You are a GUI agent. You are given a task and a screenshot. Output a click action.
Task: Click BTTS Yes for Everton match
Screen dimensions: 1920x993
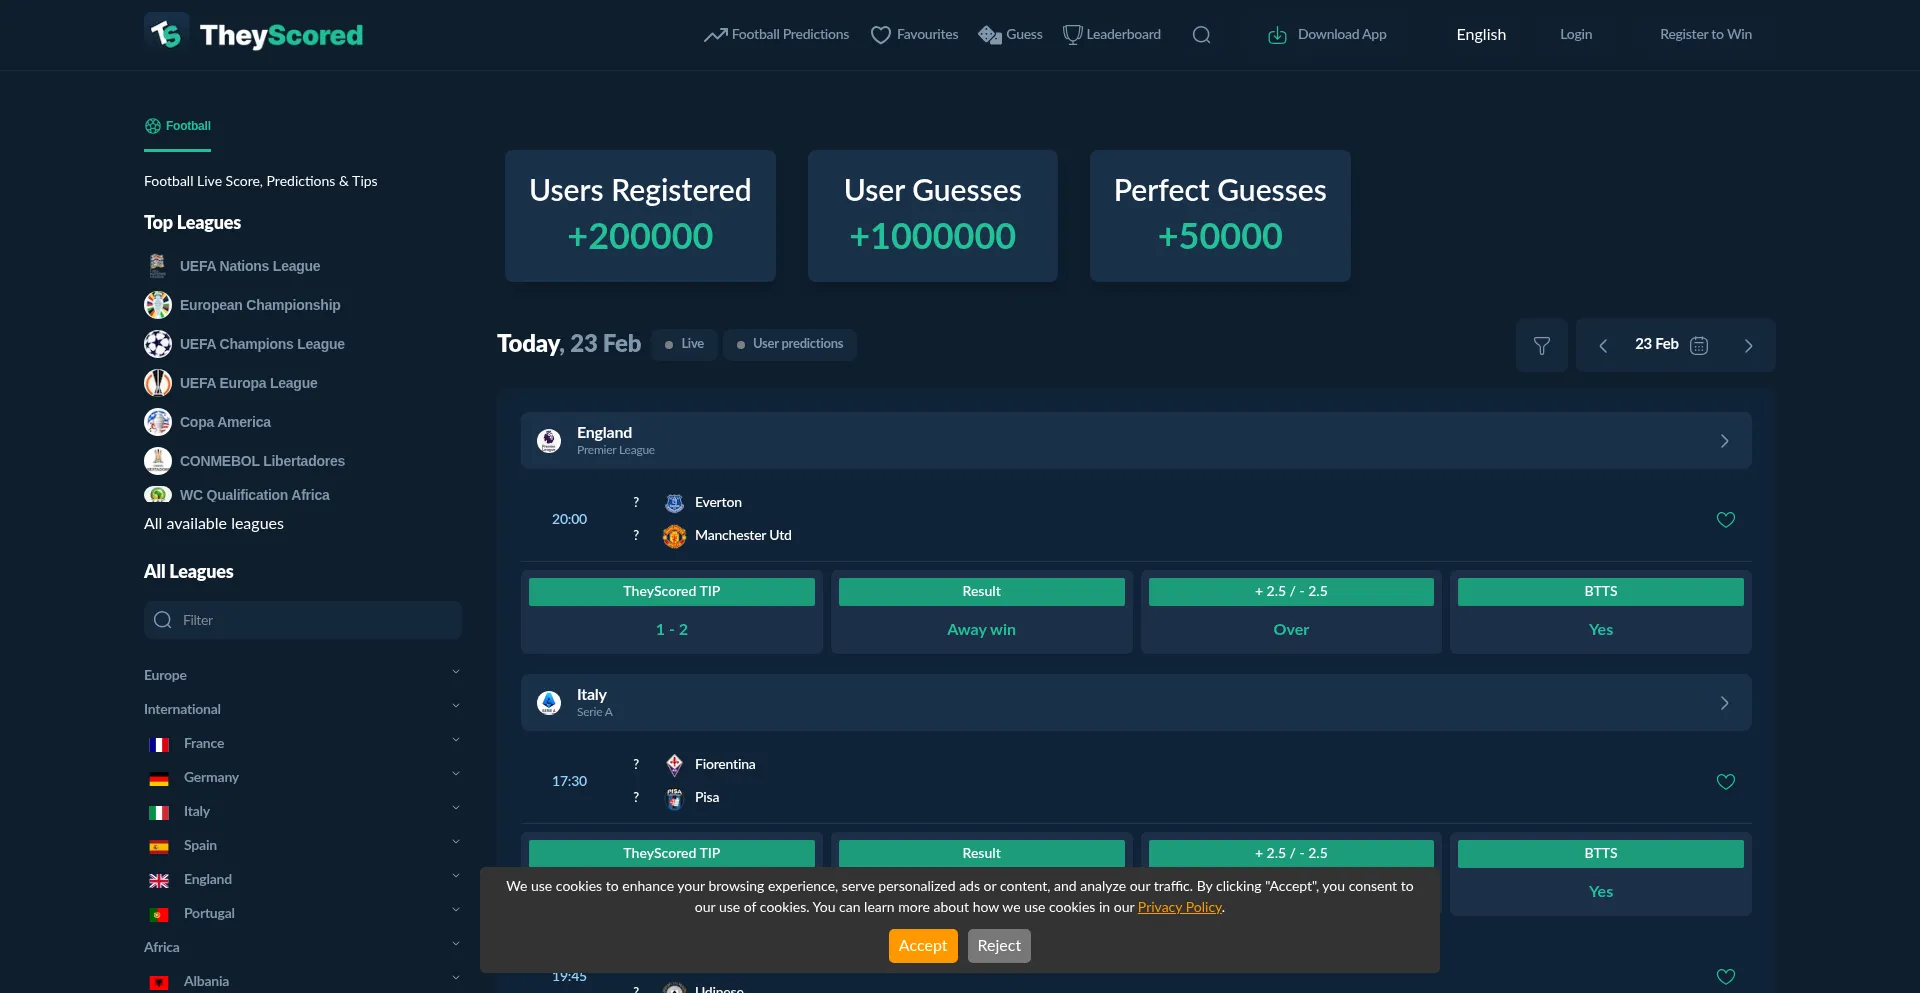click(1601, 630)
